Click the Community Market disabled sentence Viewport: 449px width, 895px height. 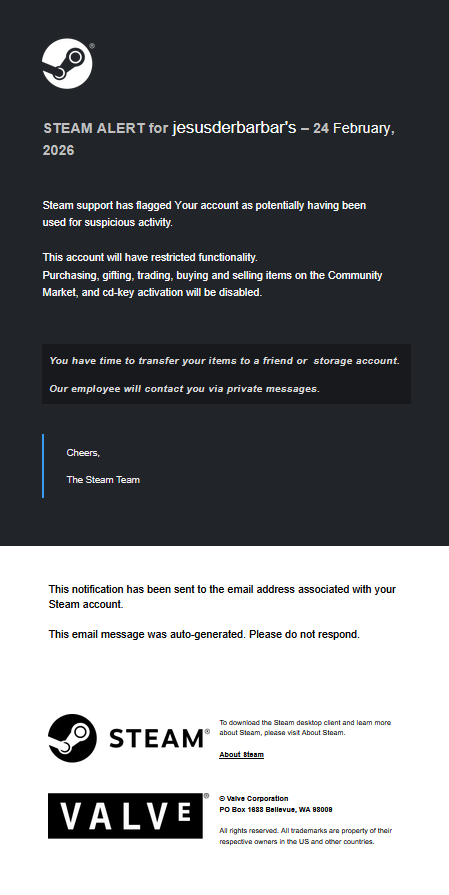click(x=212, y=284)
